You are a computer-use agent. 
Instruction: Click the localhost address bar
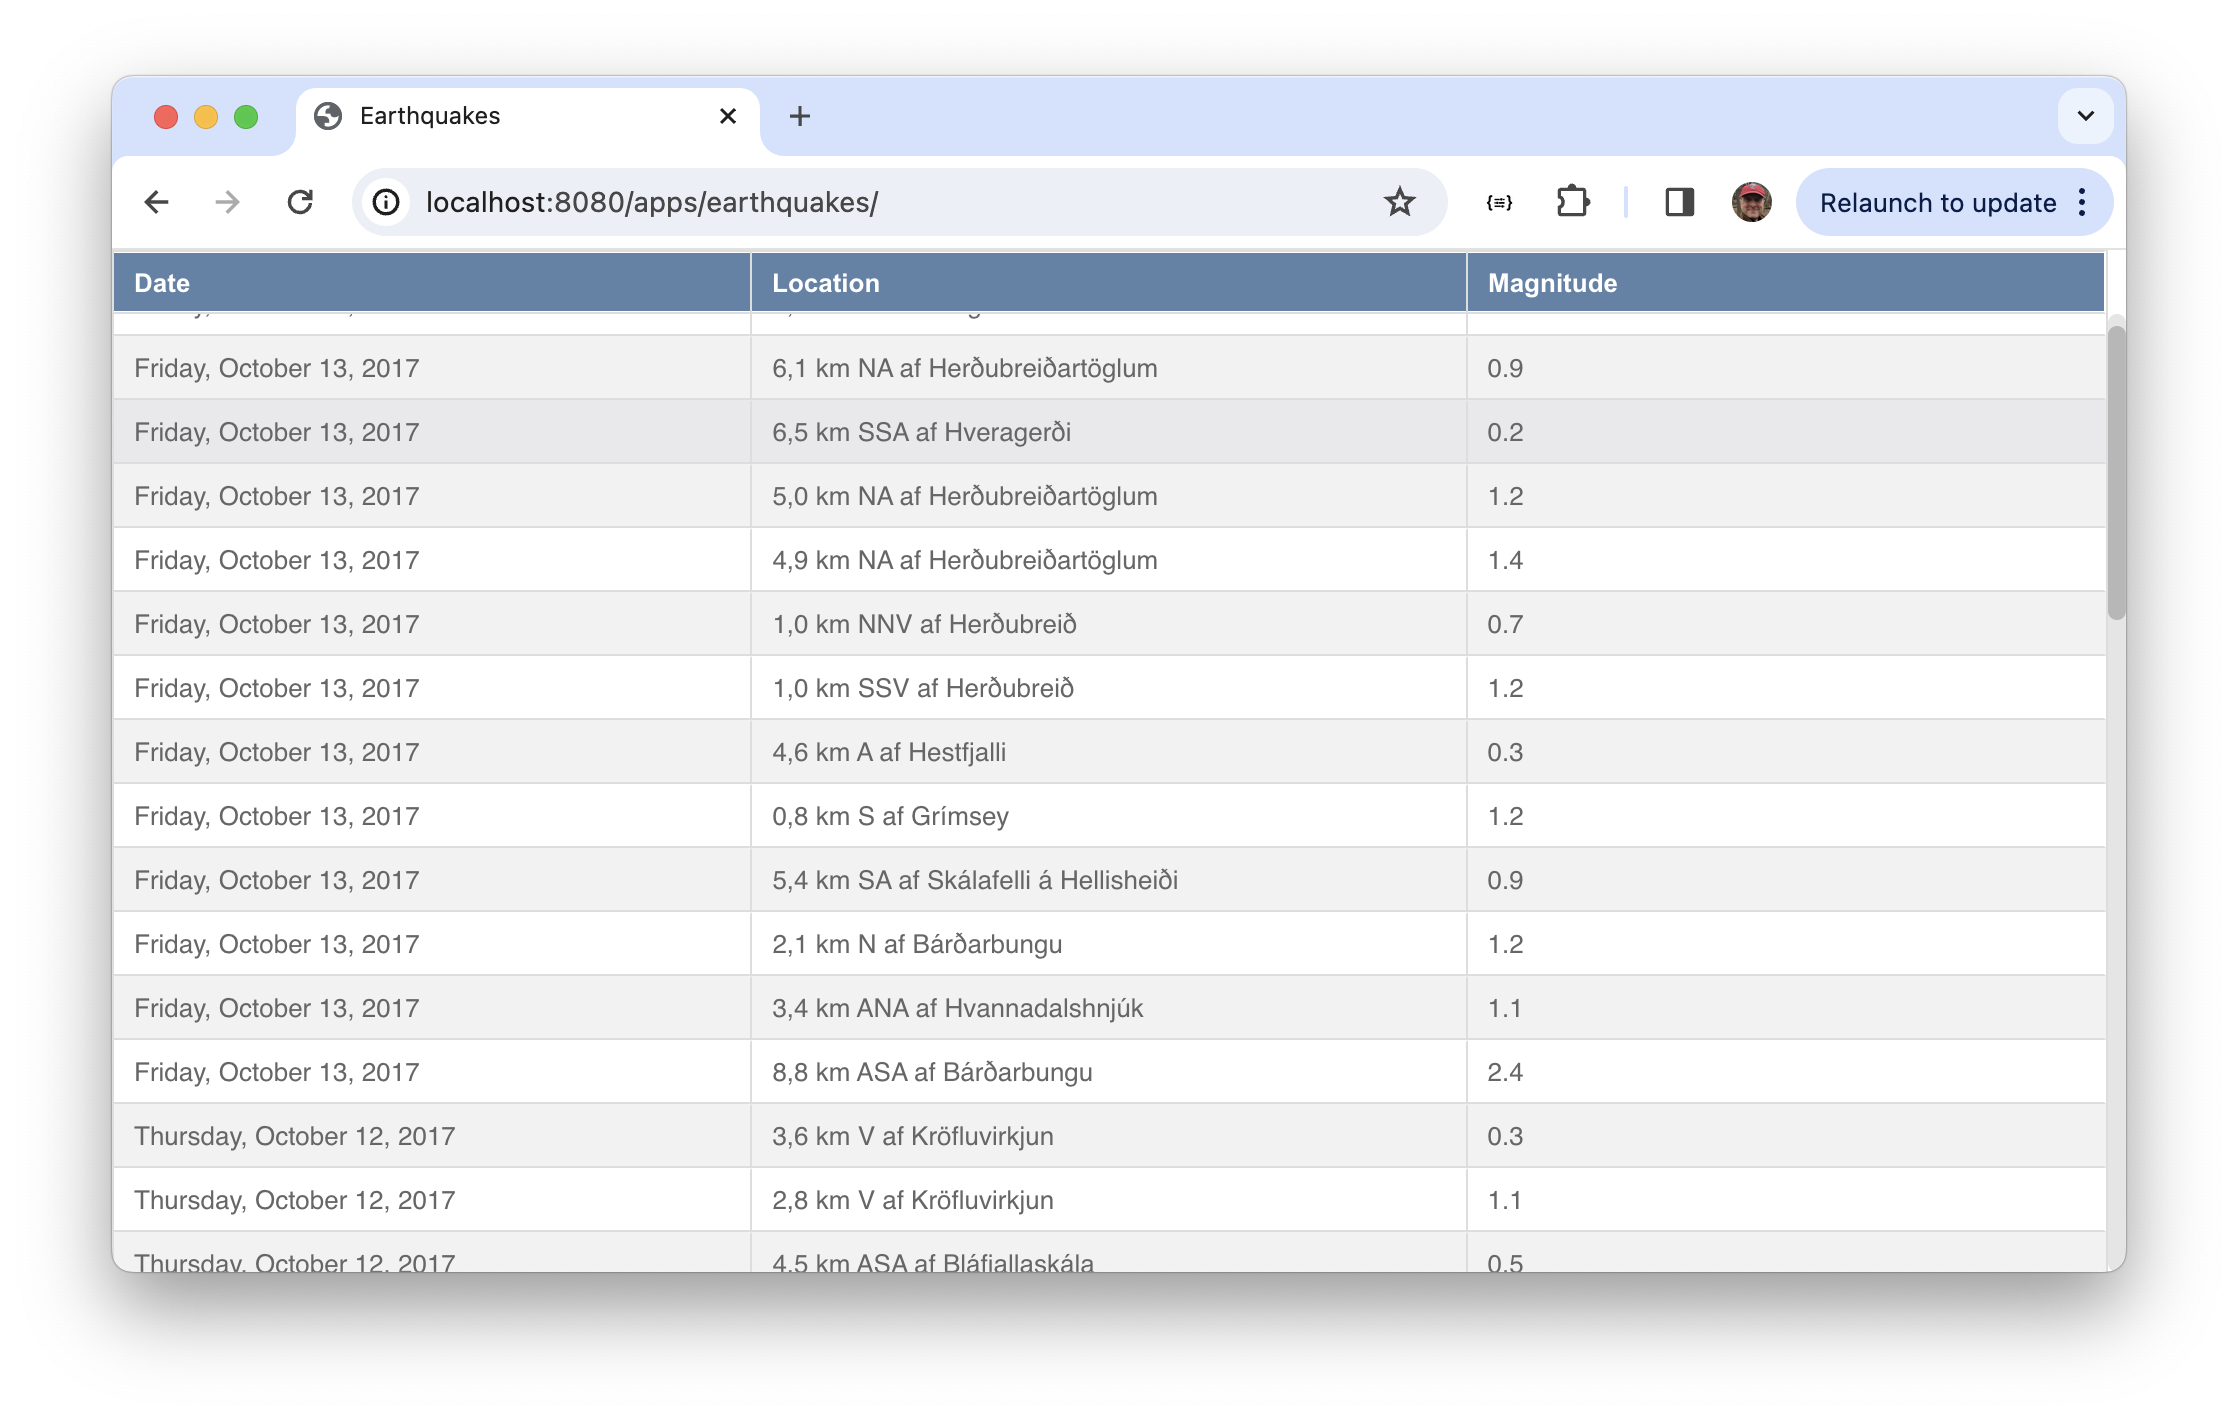pos(880,203)
